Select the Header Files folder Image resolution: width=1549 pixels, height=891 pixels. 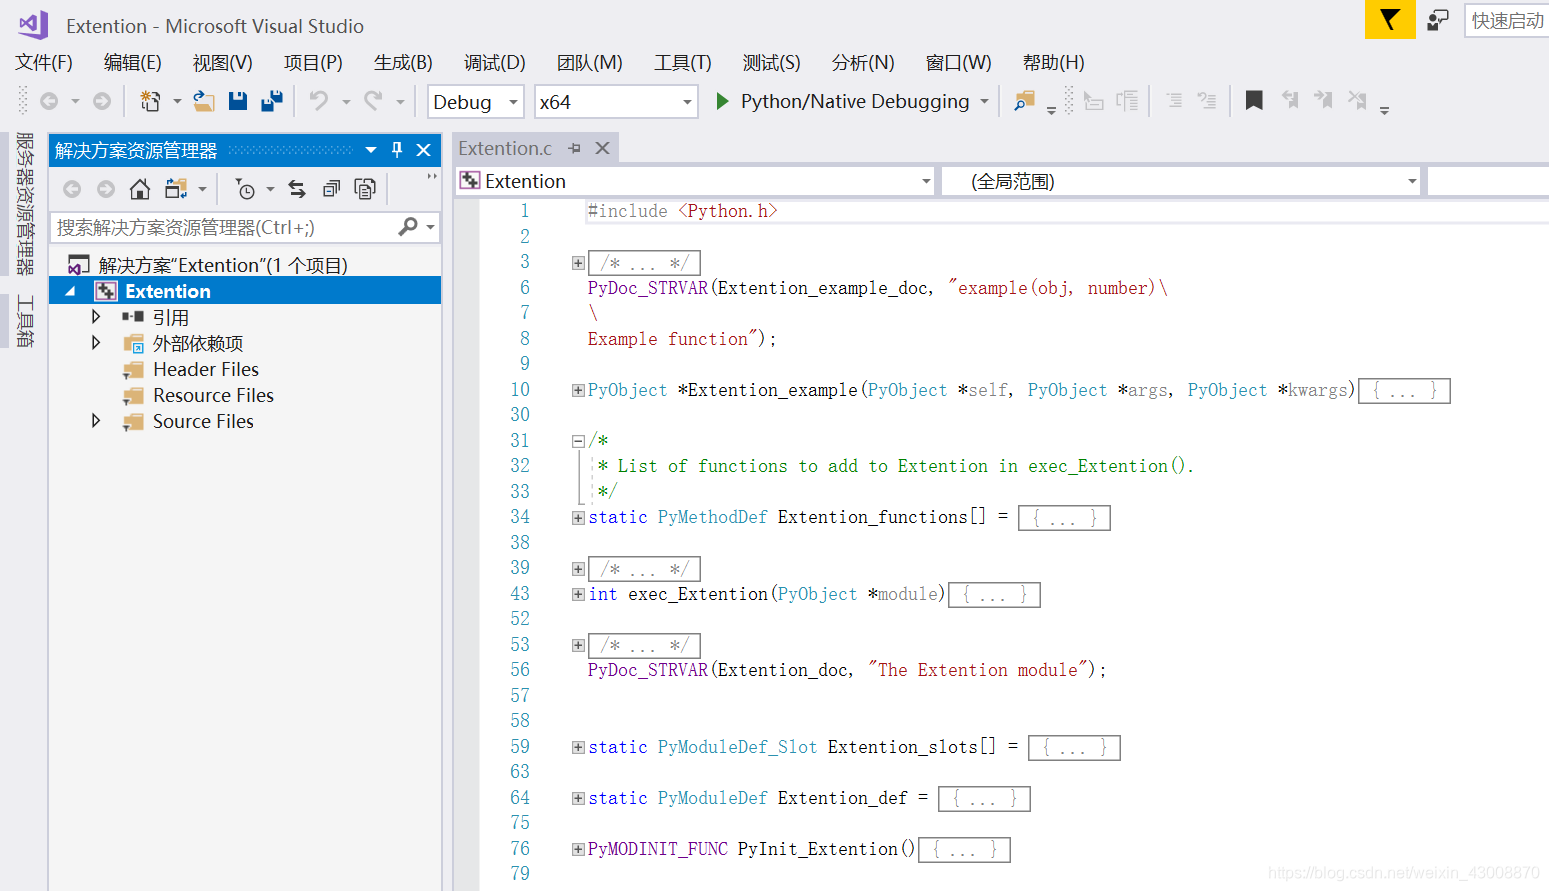pos(205,369)
